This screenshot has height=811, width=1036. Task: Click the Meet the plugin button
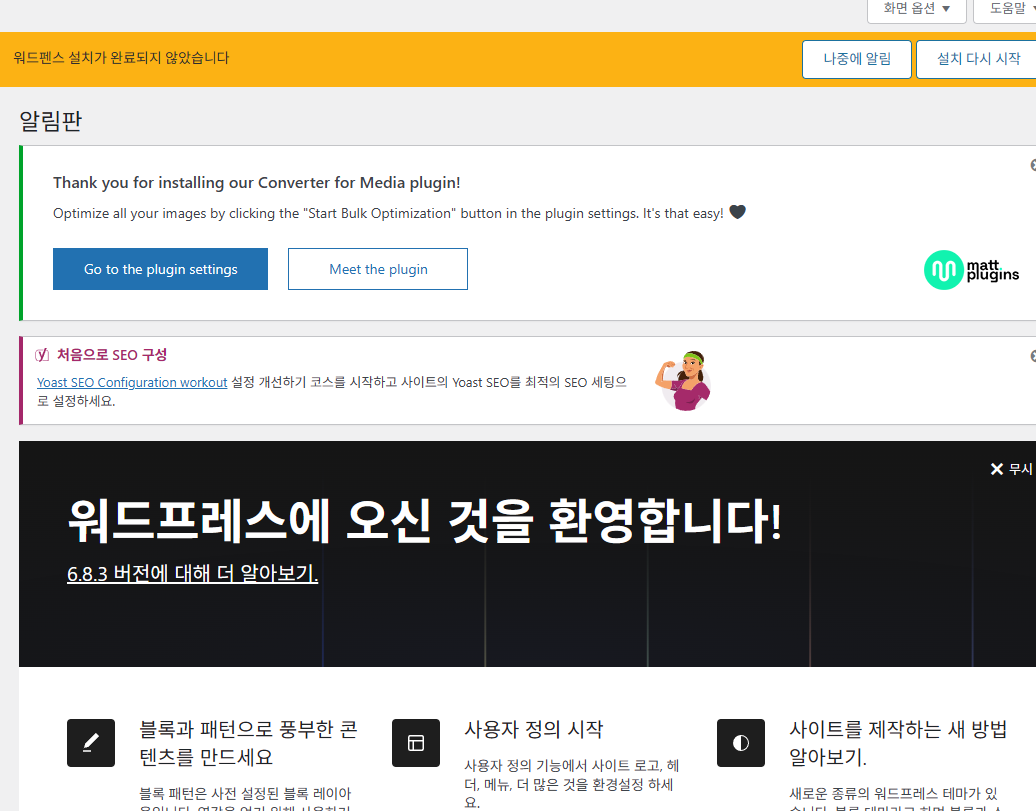click(378, 269)
